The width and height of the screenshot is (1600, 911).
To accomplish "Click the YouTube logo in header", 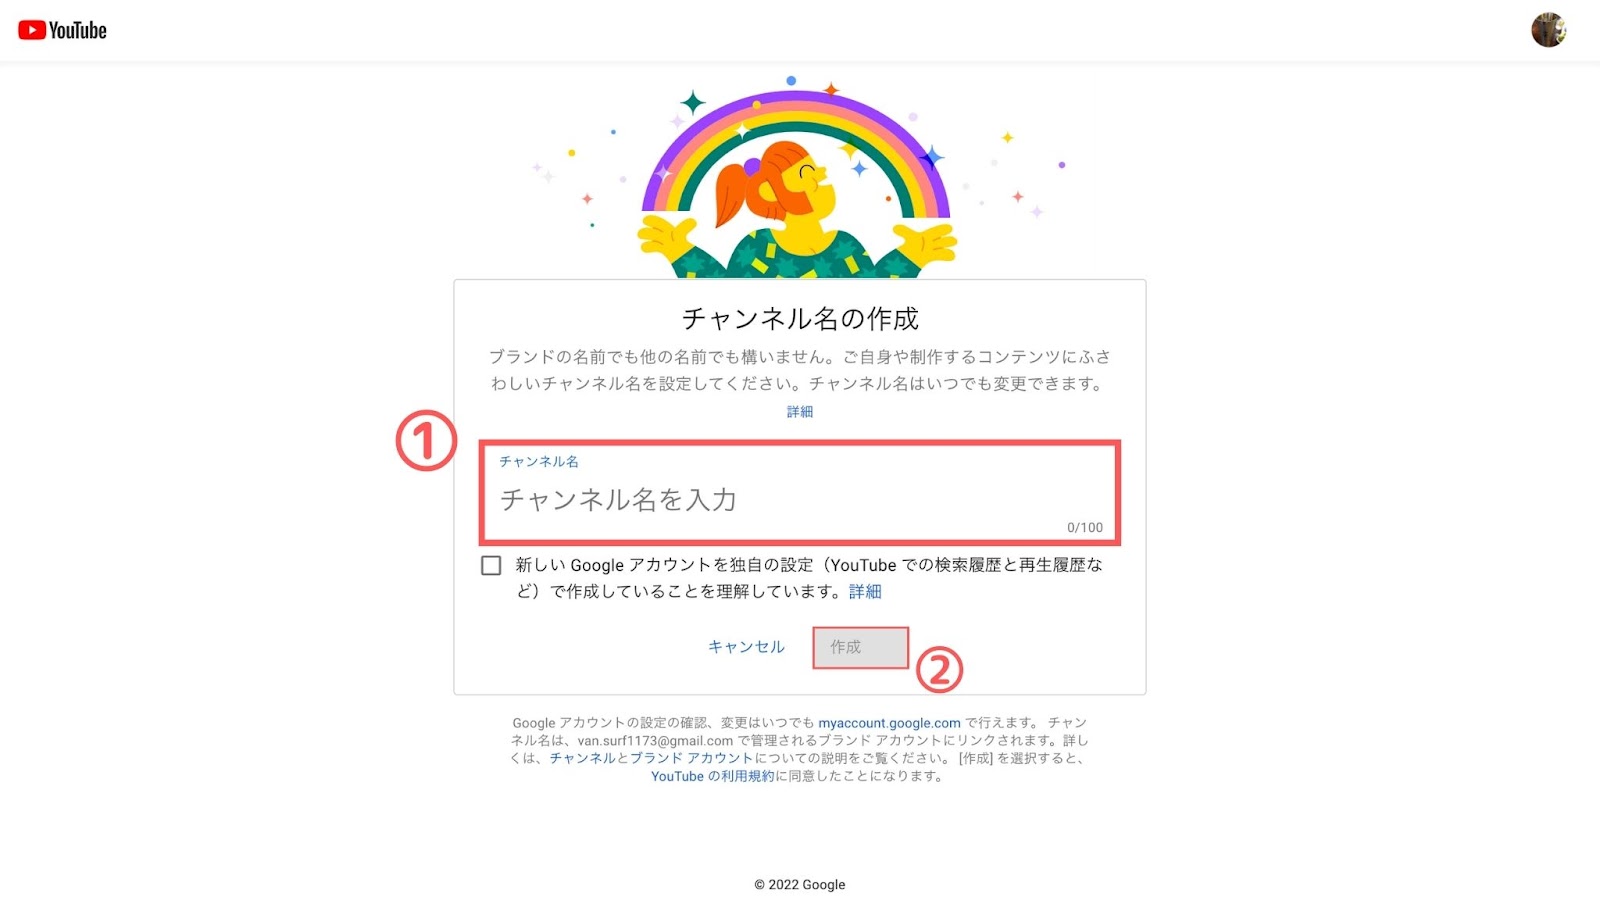I will (62, 31).
